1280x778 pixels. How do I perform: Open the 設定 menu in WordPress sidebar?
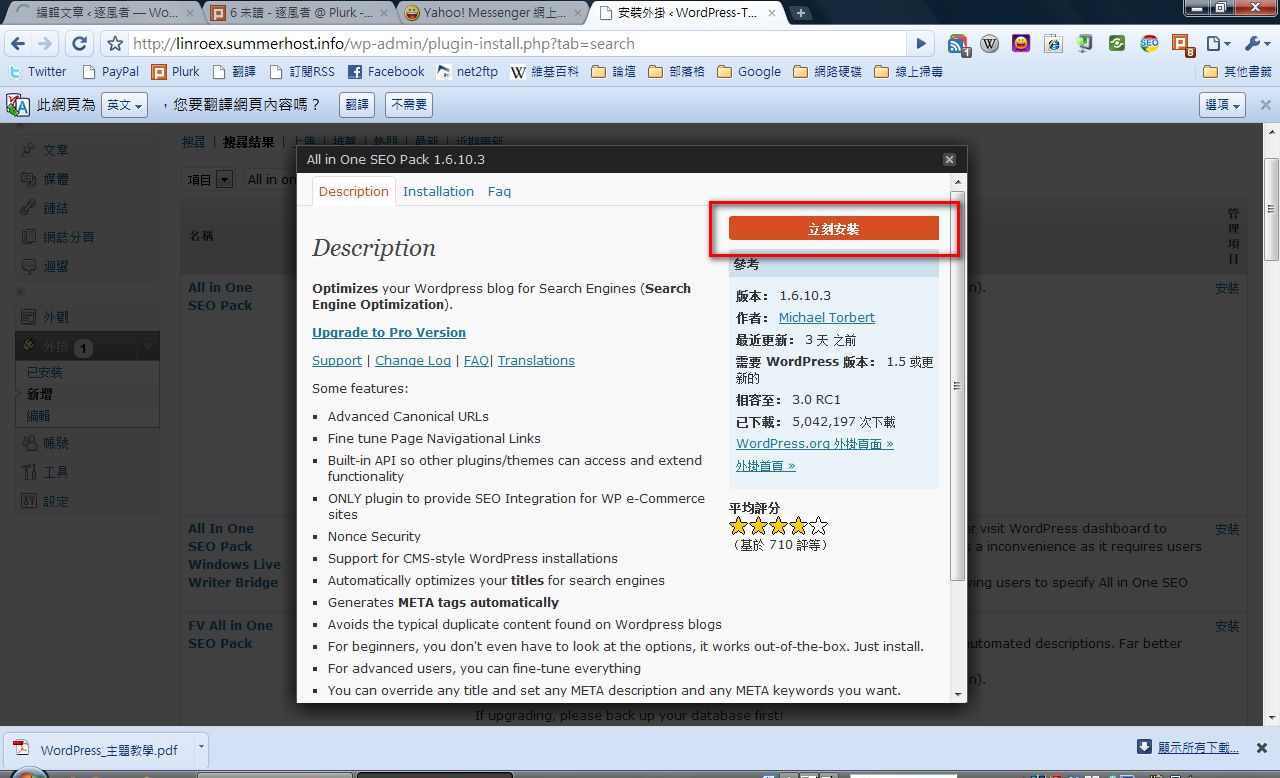point(56,500)
